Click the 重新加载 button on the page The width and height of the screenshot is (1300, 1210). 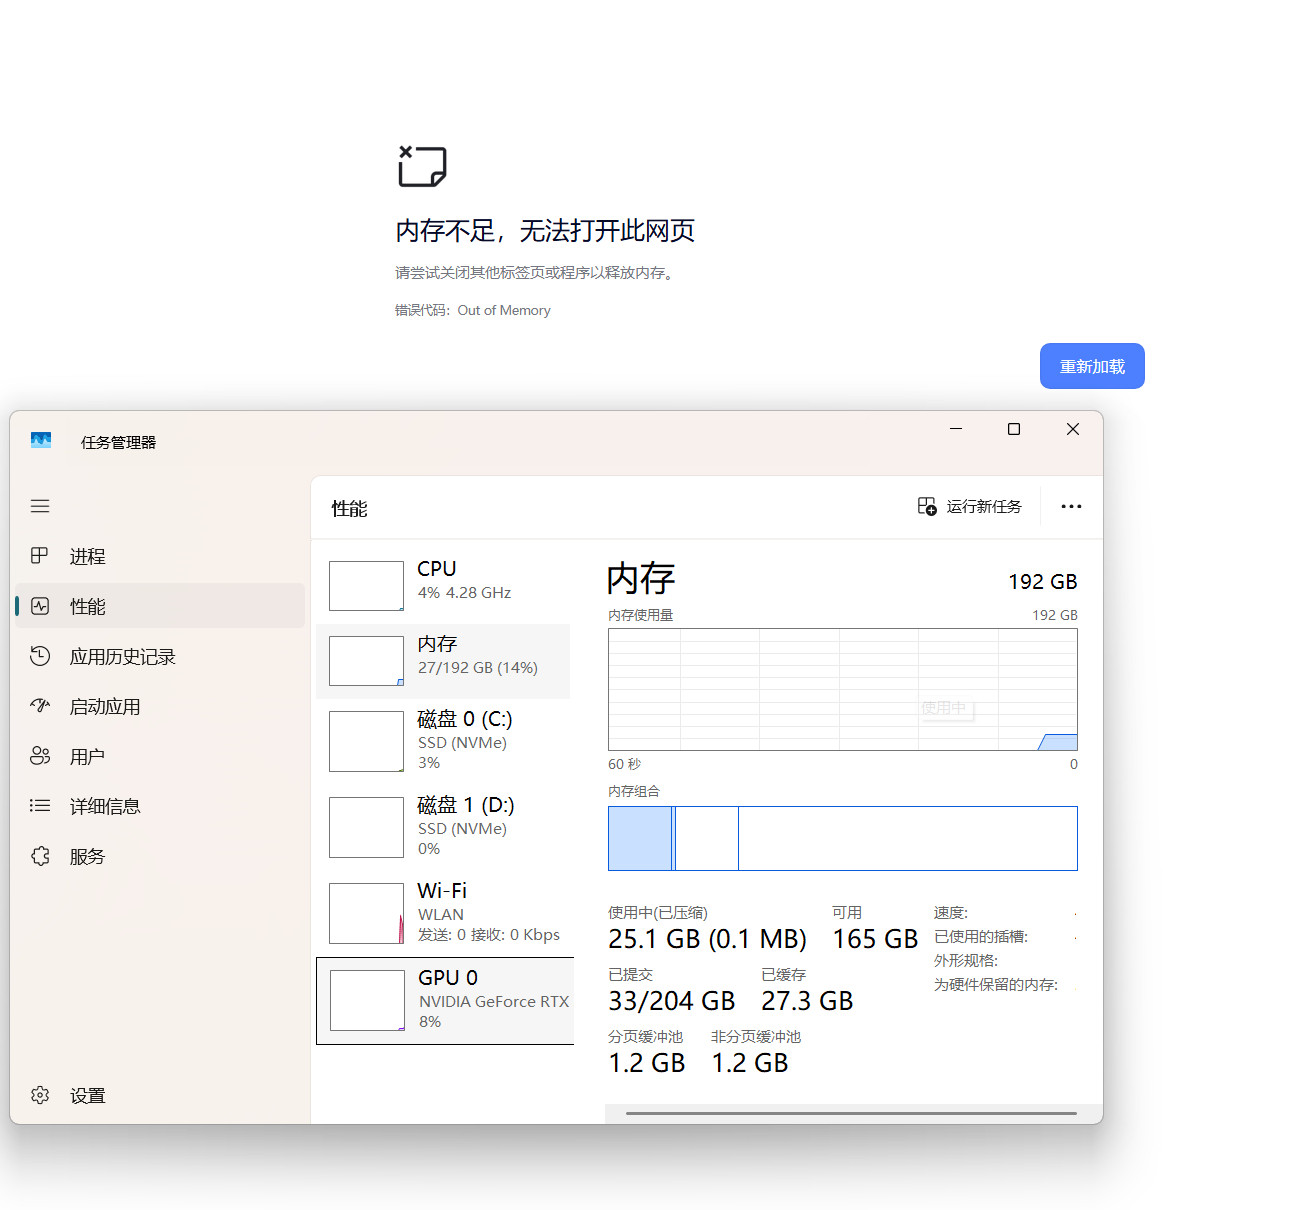pyautogui.click(x=1092, y=366)
